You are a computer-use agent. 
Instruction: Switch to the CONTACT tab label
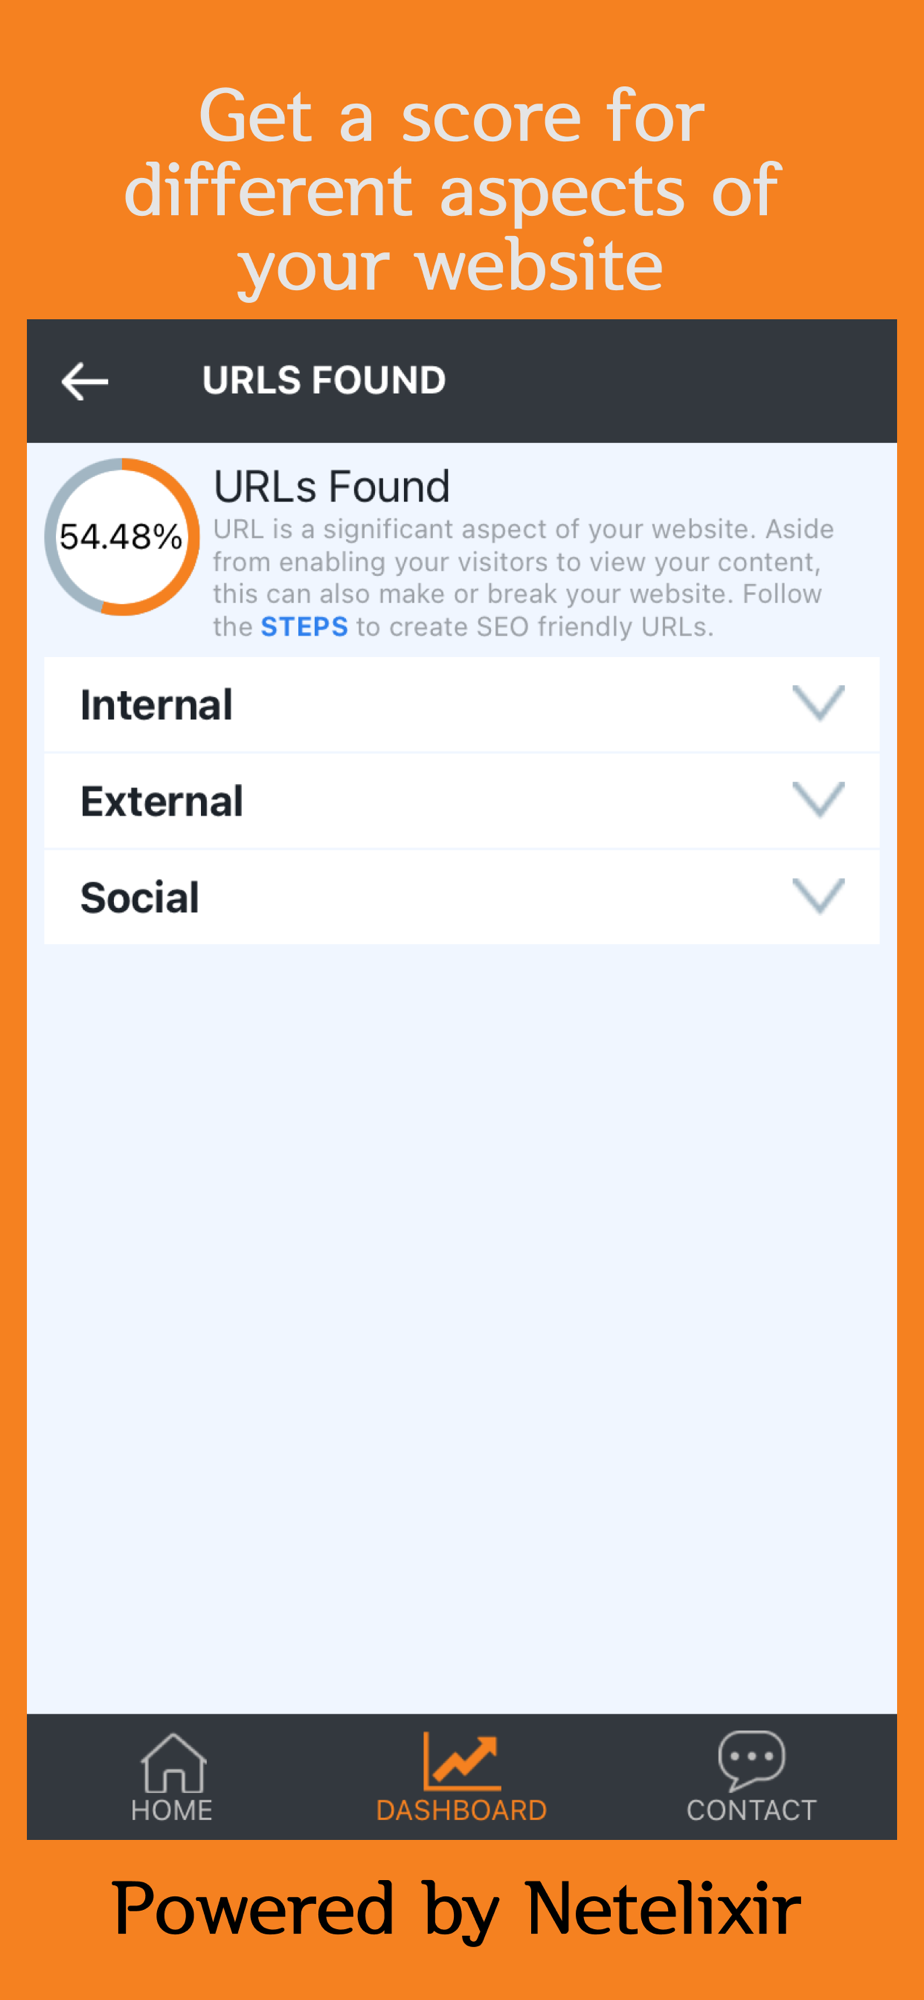(x=752, y=1810)
